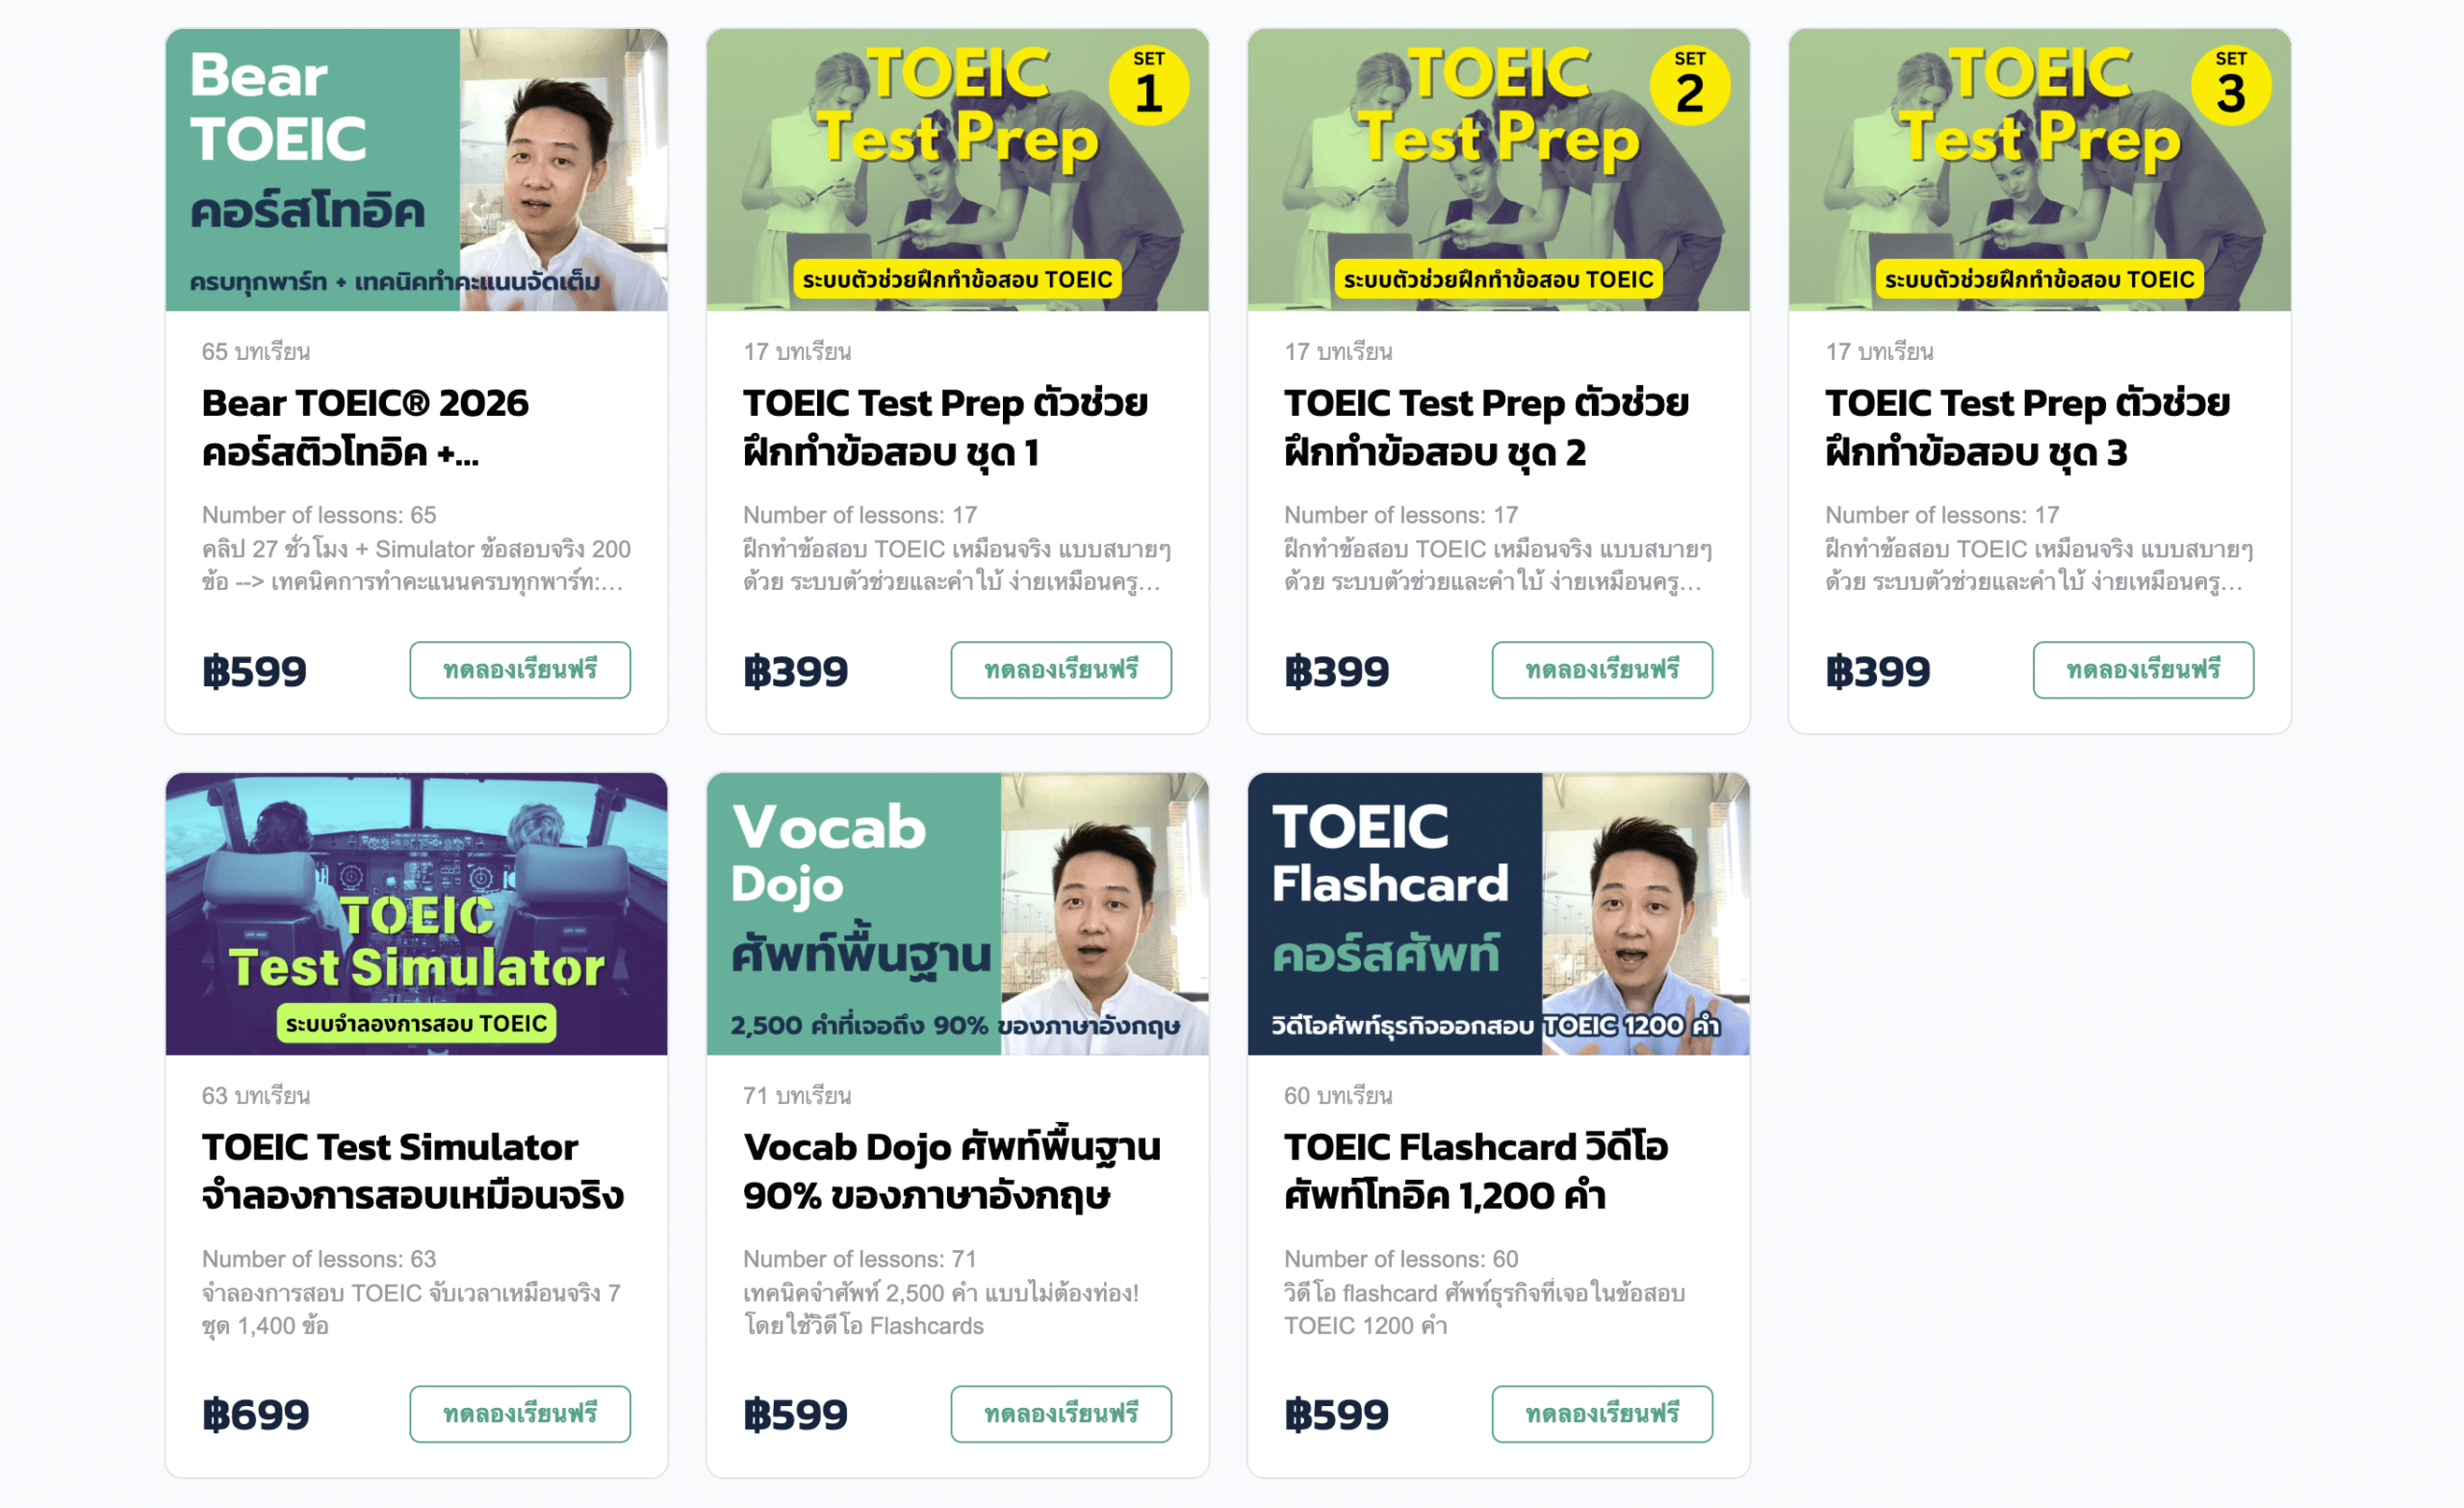The width and height of the screenshot is (2464, 1508).
Task: Start free trial for Bear TOEIC course
Action: 520,670
